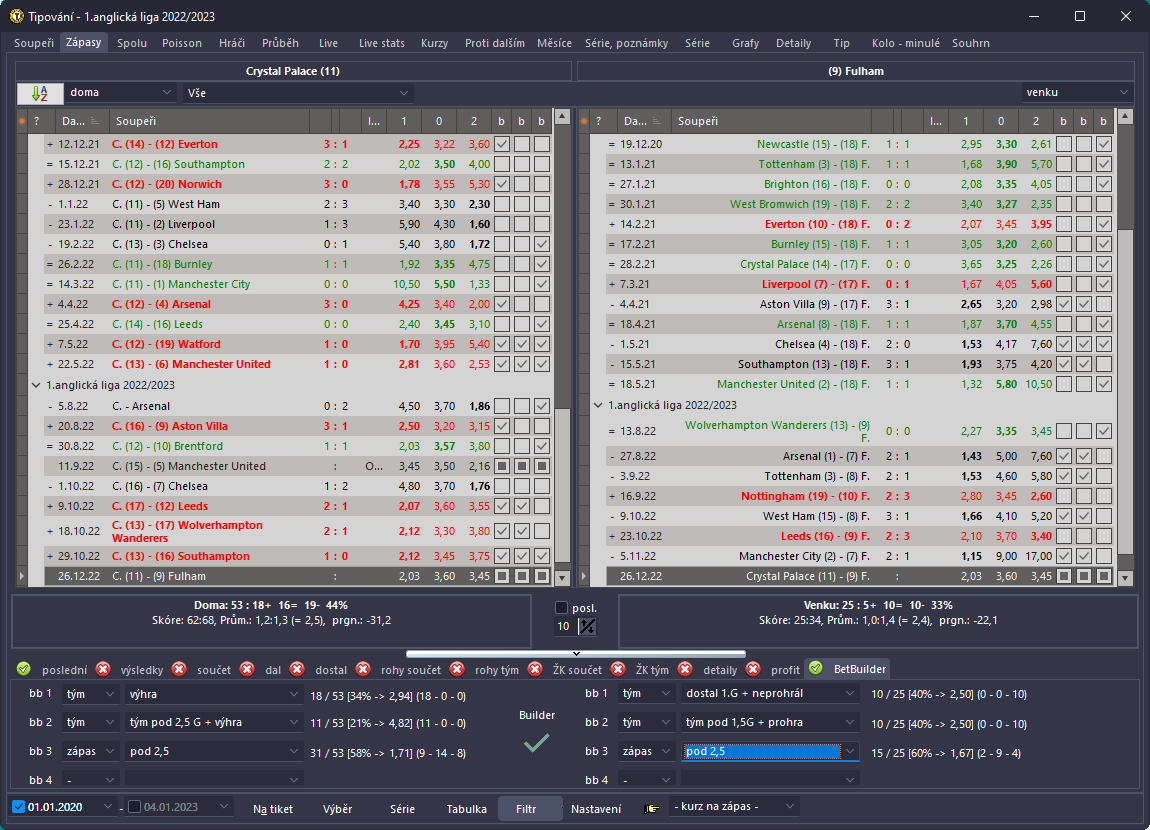This screenshot has width=1150, height=830.
Task: Enable the posl. checkbox
Action: 562,607
